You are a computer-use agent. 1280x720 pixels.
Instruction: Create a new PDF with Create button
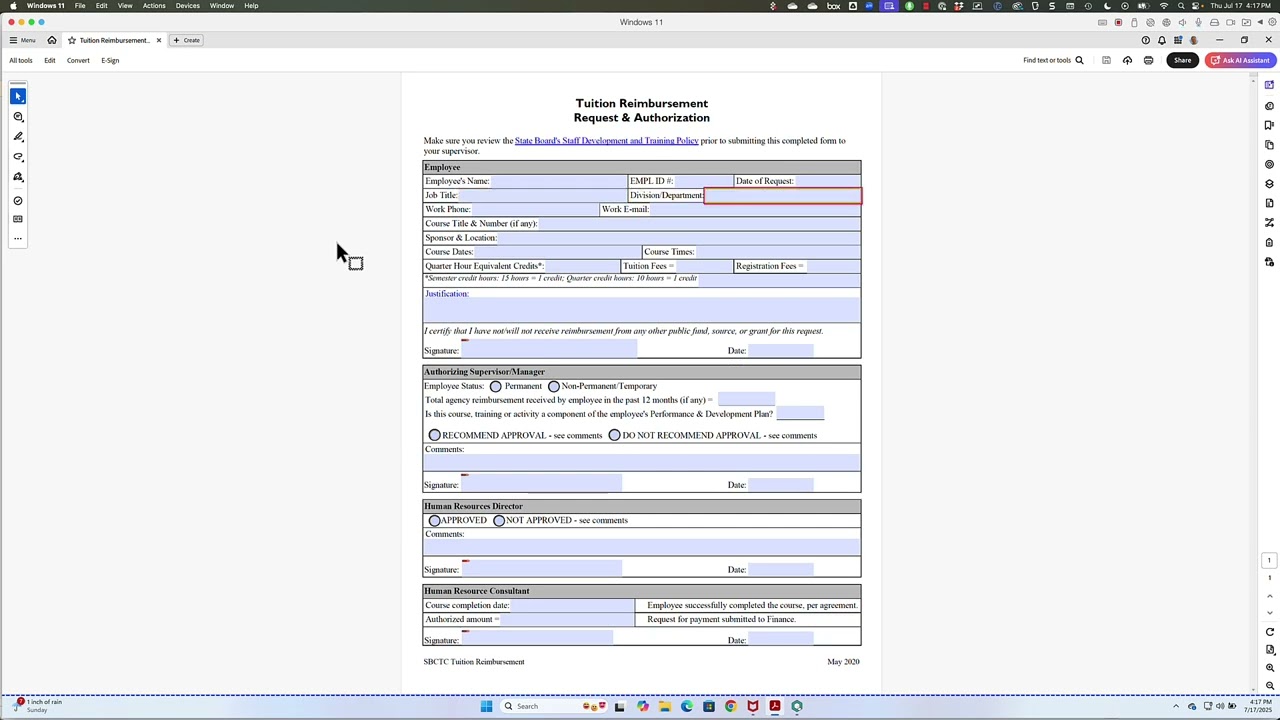(186, 40)
